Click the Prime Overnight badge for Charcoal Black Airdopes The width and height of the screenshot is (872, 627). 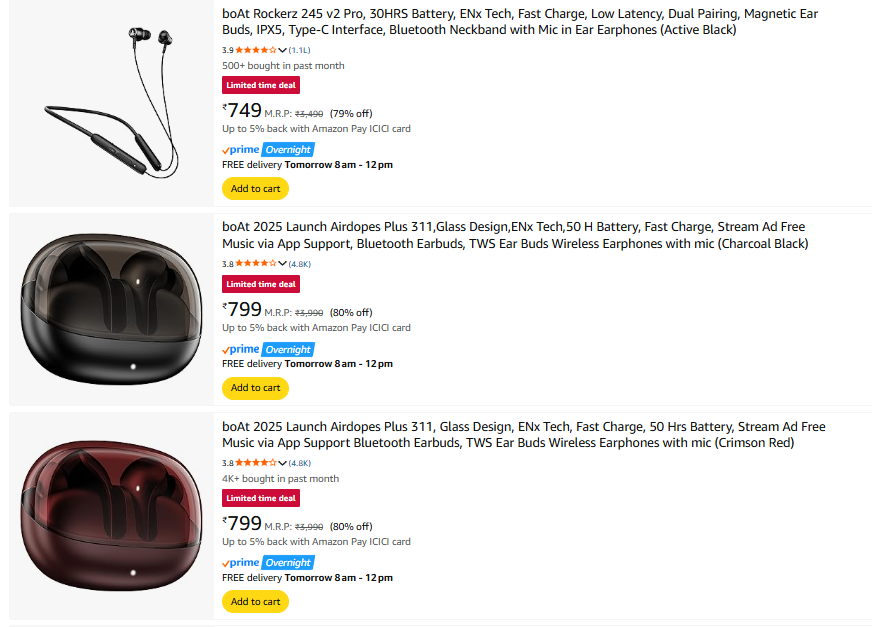click(268, 349)
